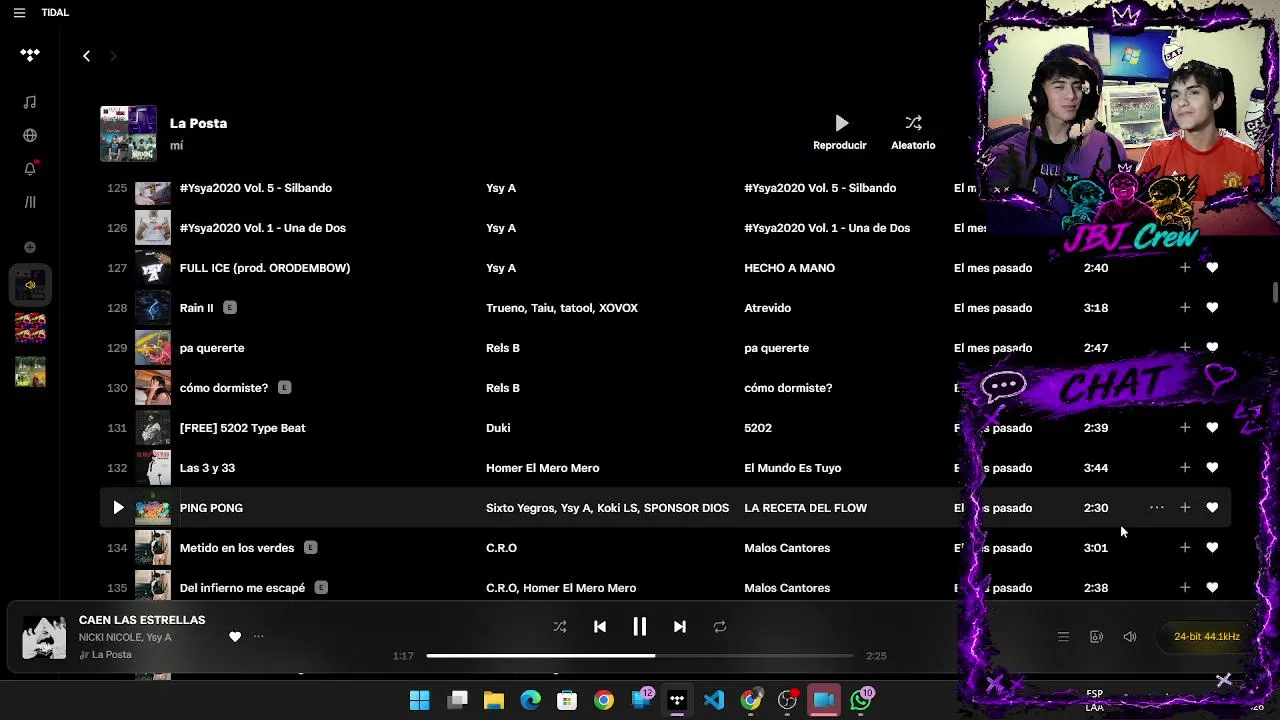Open notifications bell in sidebar
1280x720 pixels.
[x=30, y=168]
